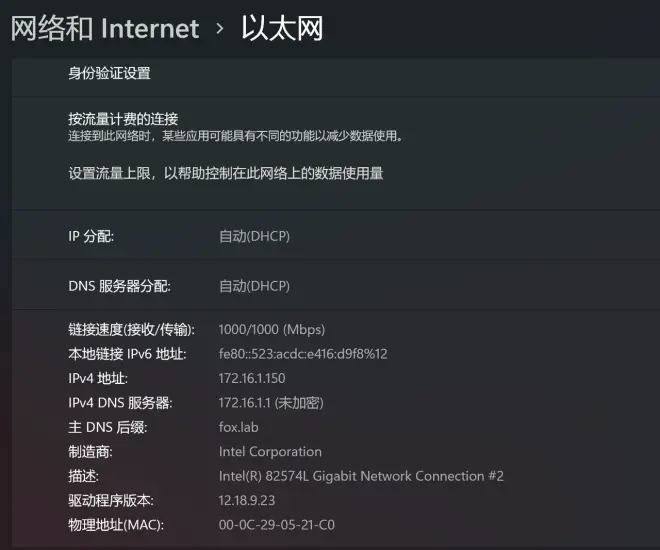
Task: Click the fox.lab DNS suffix value
Action: (x=239, y=427)
